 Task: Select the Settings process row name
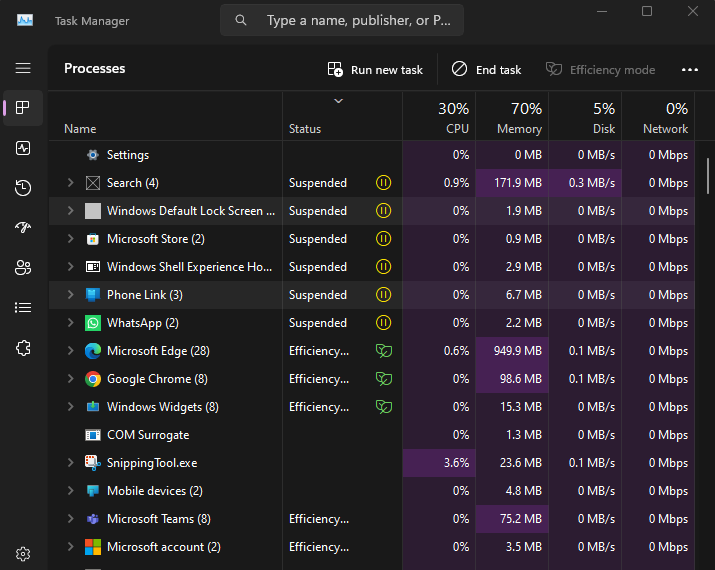128,155
